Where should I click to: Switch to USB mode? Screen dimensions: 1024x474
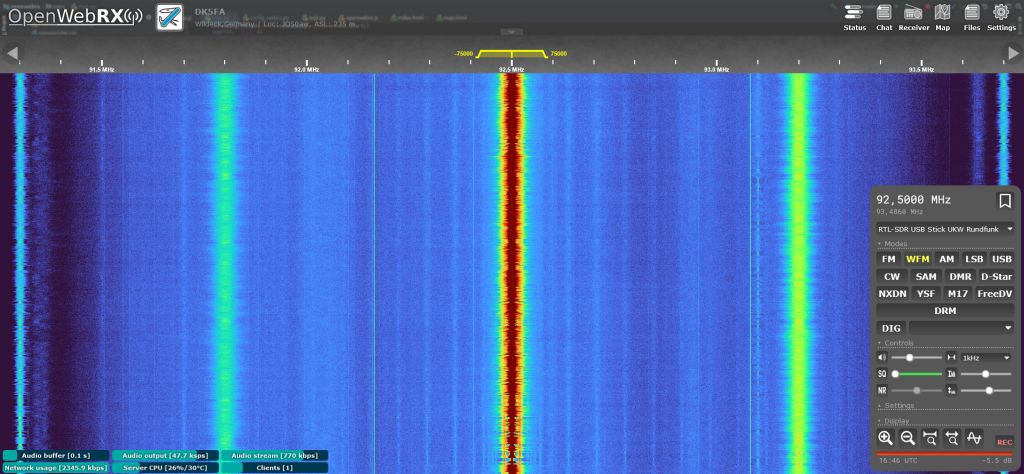click(x=1001, y=259)
